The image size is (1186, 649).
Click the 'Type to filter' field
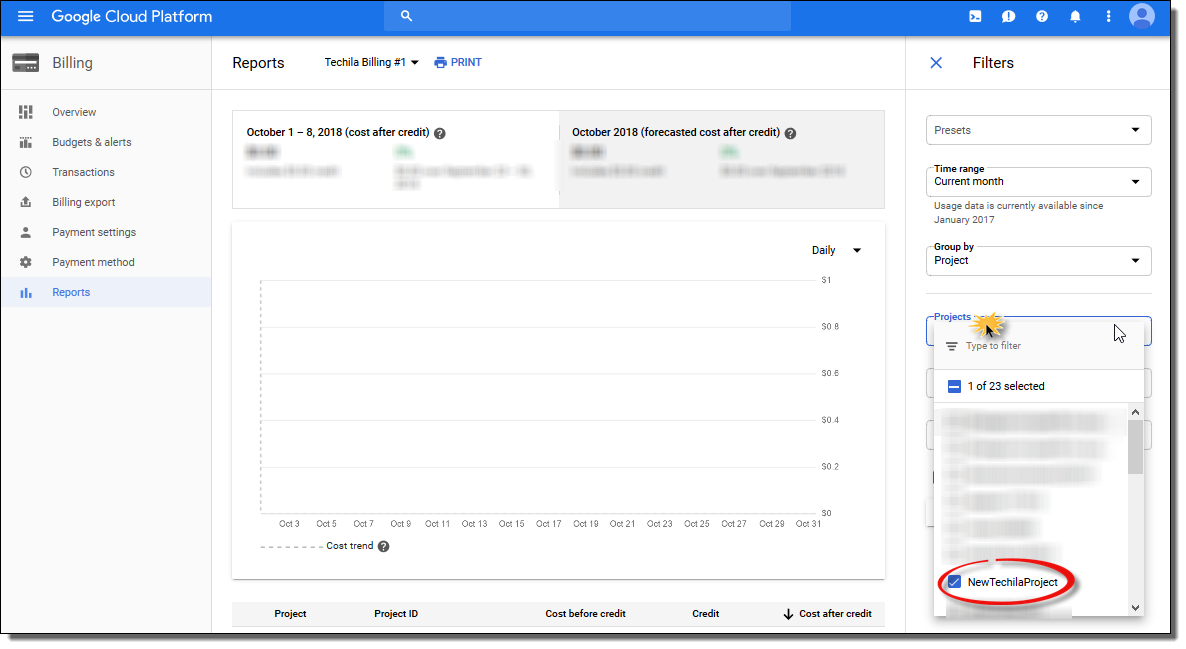pos(1040,346)
